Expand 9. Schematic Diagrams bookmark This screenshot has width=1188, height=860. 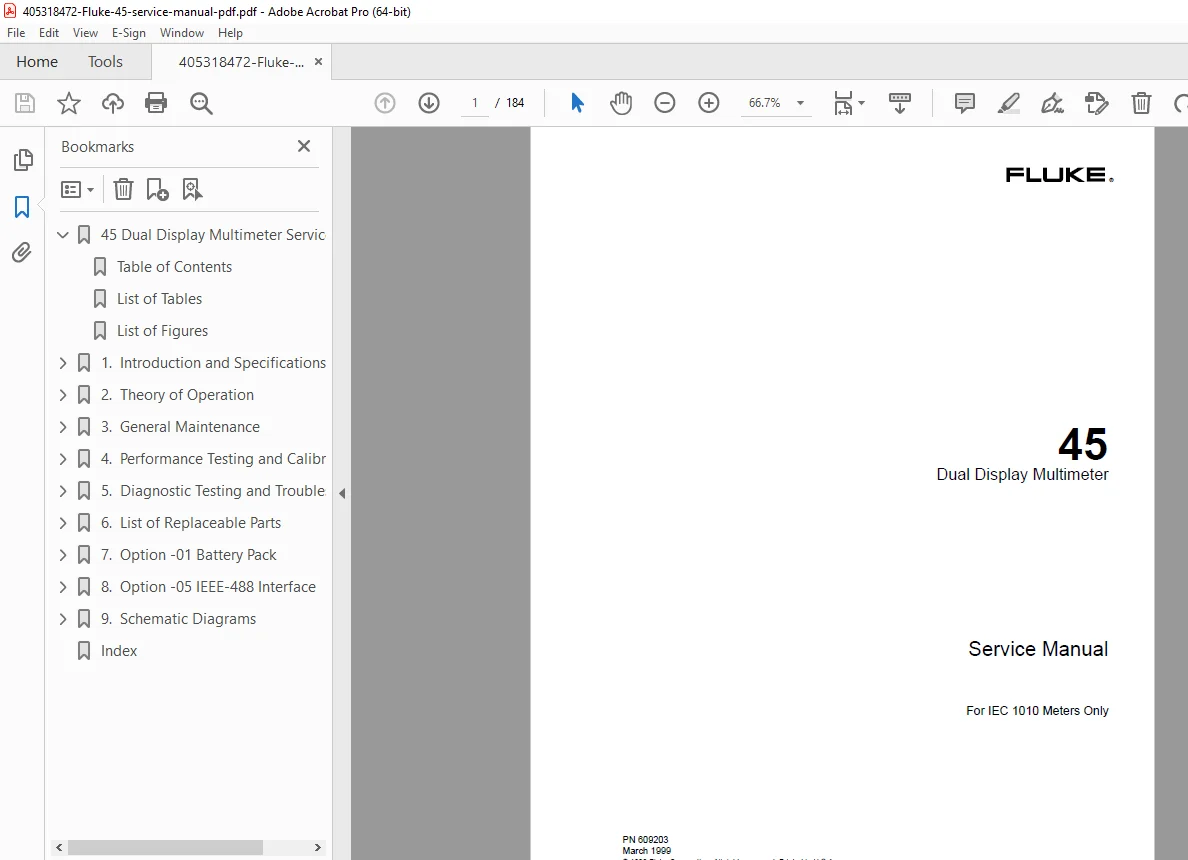(x=63, y=619)
